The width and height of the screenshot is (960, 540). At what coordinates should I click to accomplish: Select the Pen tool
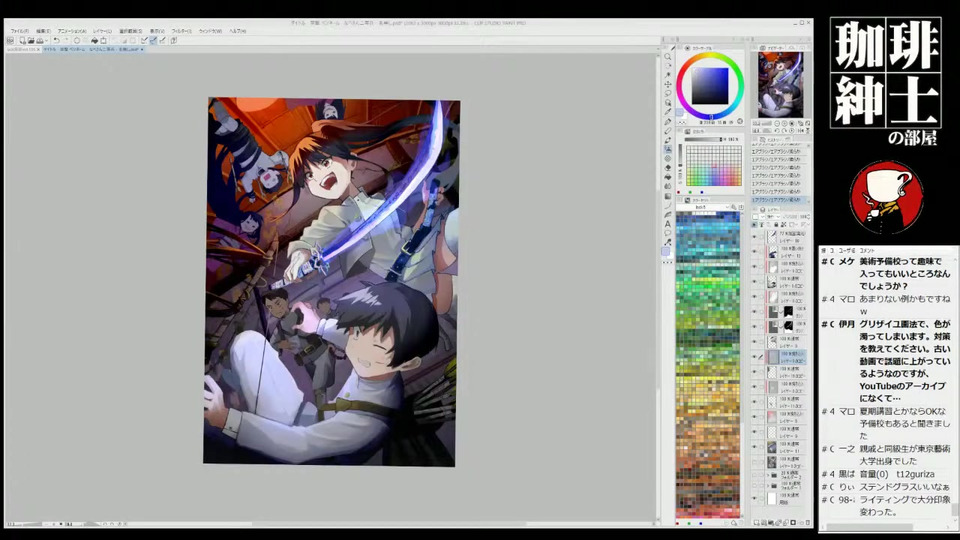point(668,121)
